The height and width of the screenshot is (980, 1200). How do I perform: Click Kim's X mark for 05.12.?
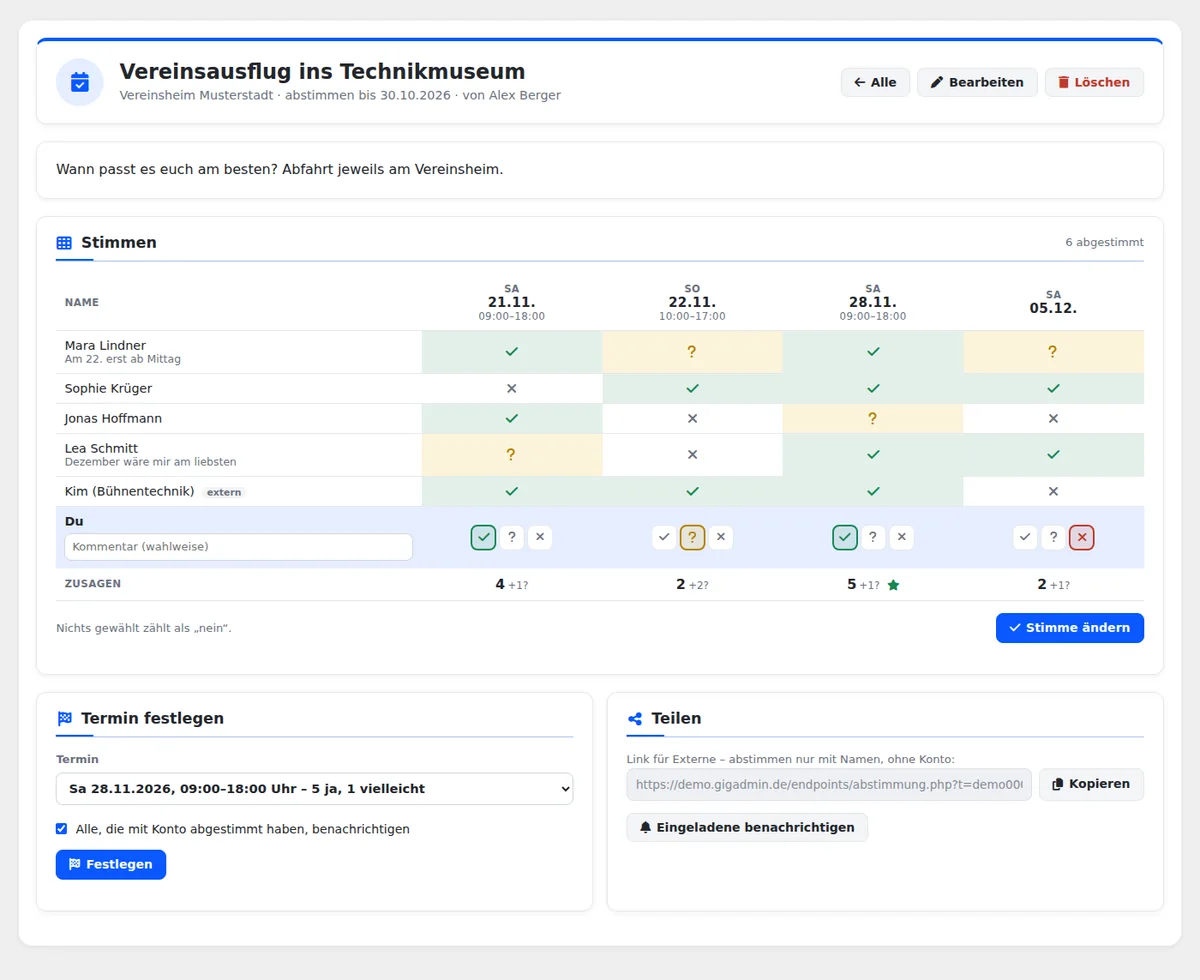(x=1053, y=491)
